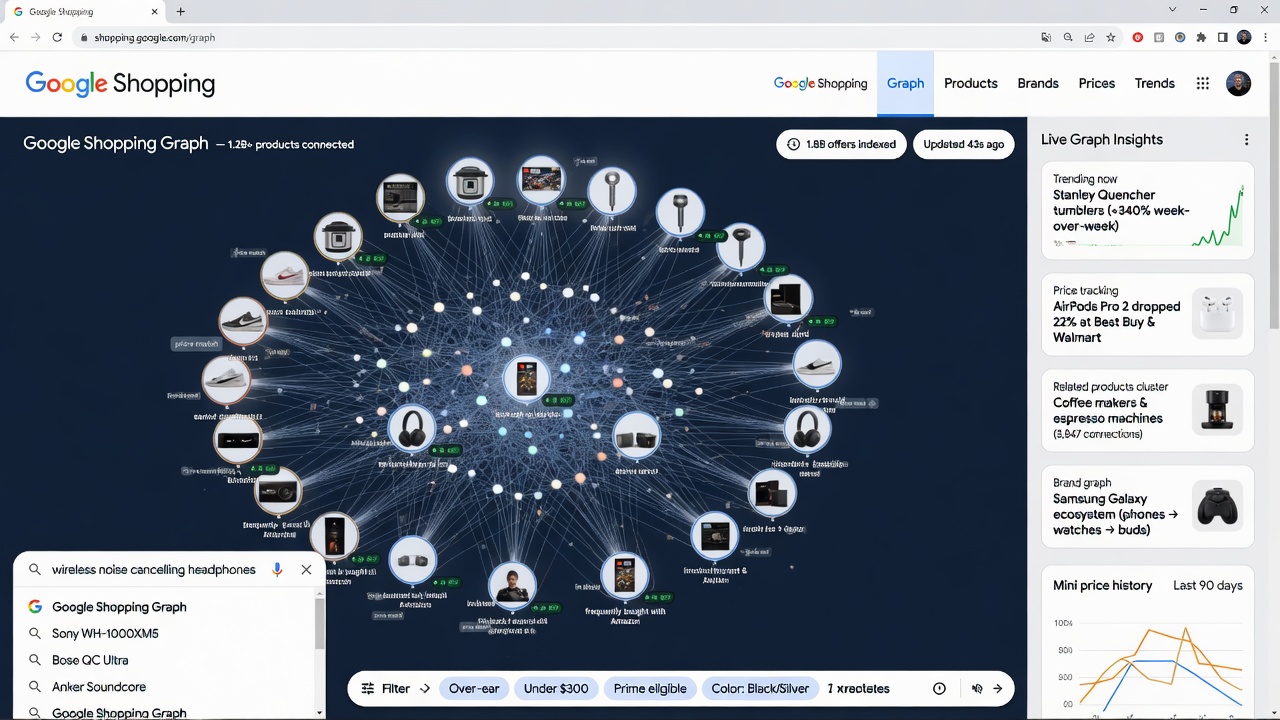Disable the Prime eligible filter chip

[650, 688]
